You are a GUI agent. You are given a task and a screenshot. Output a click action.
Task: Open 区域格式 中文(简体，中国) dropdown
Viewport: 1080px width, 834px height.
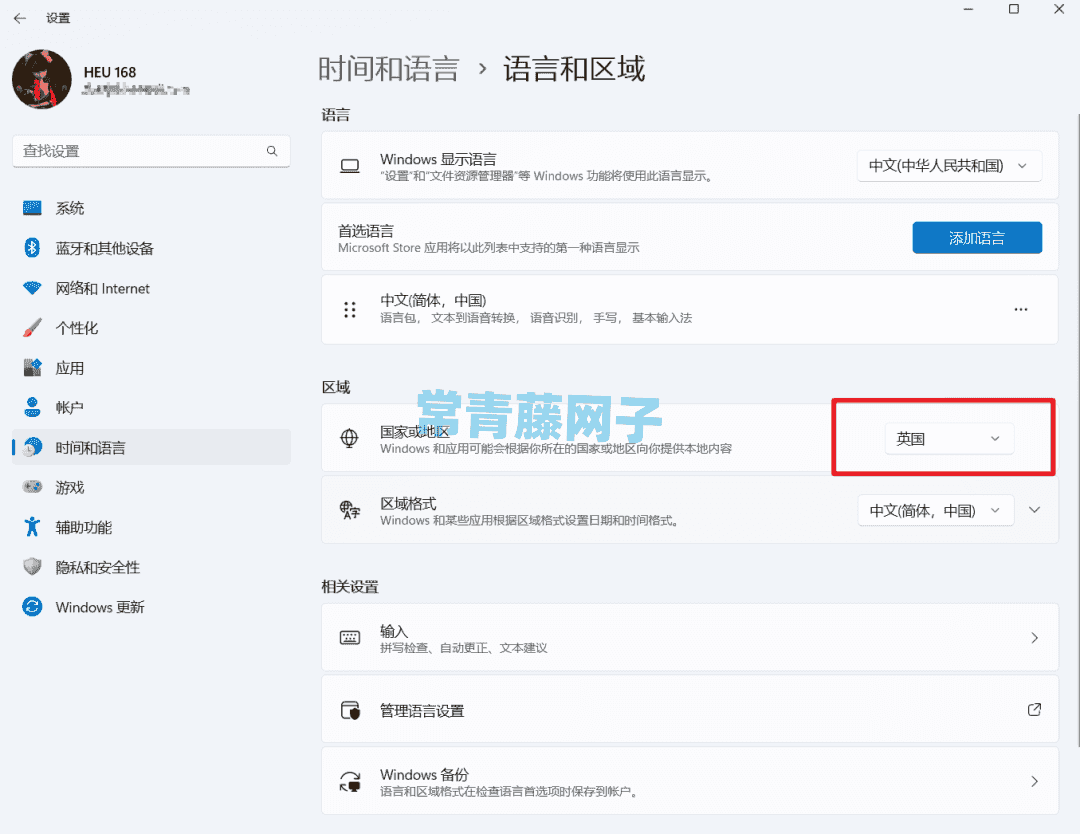click(935, 510)
